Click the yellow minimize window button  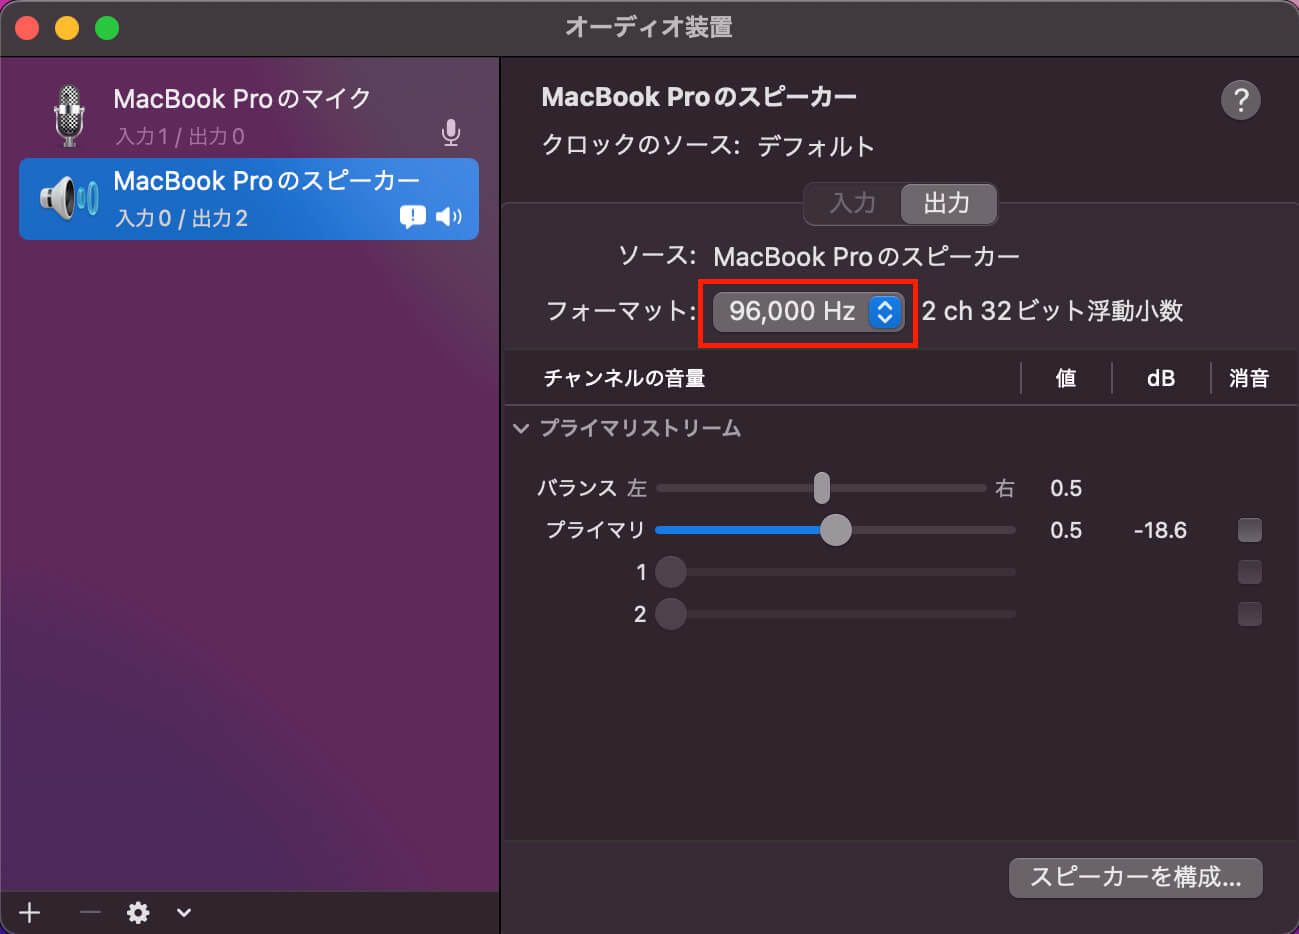pos(67,28)
